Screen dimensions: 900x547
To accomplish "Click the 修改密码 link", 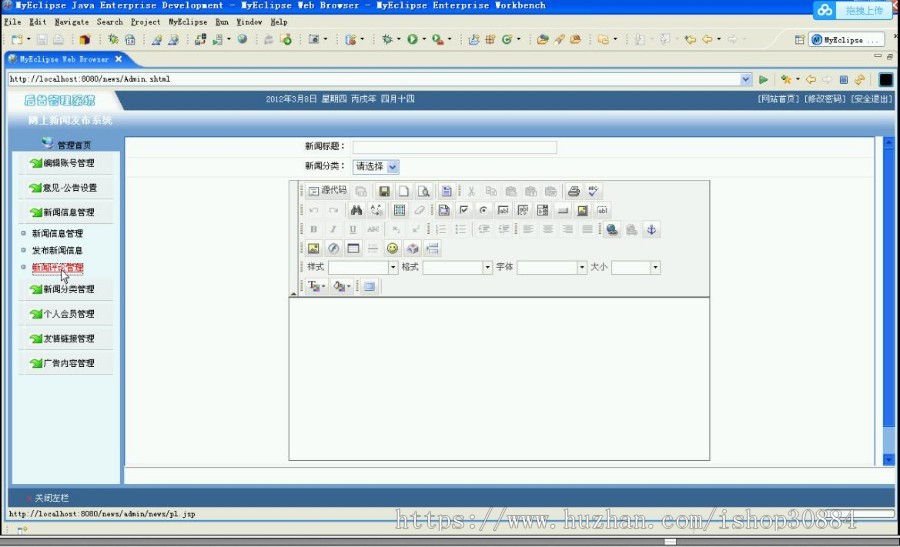I will point(825,99).
